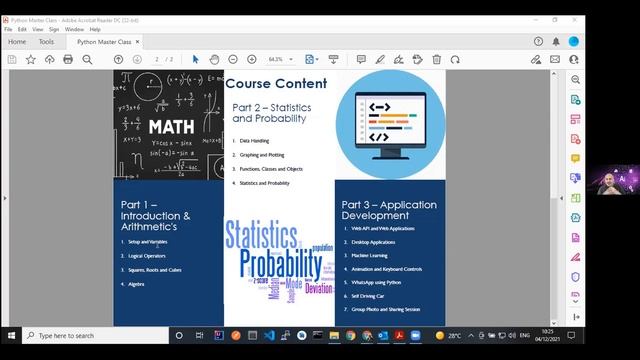Open the View menu

coord(38,29)
